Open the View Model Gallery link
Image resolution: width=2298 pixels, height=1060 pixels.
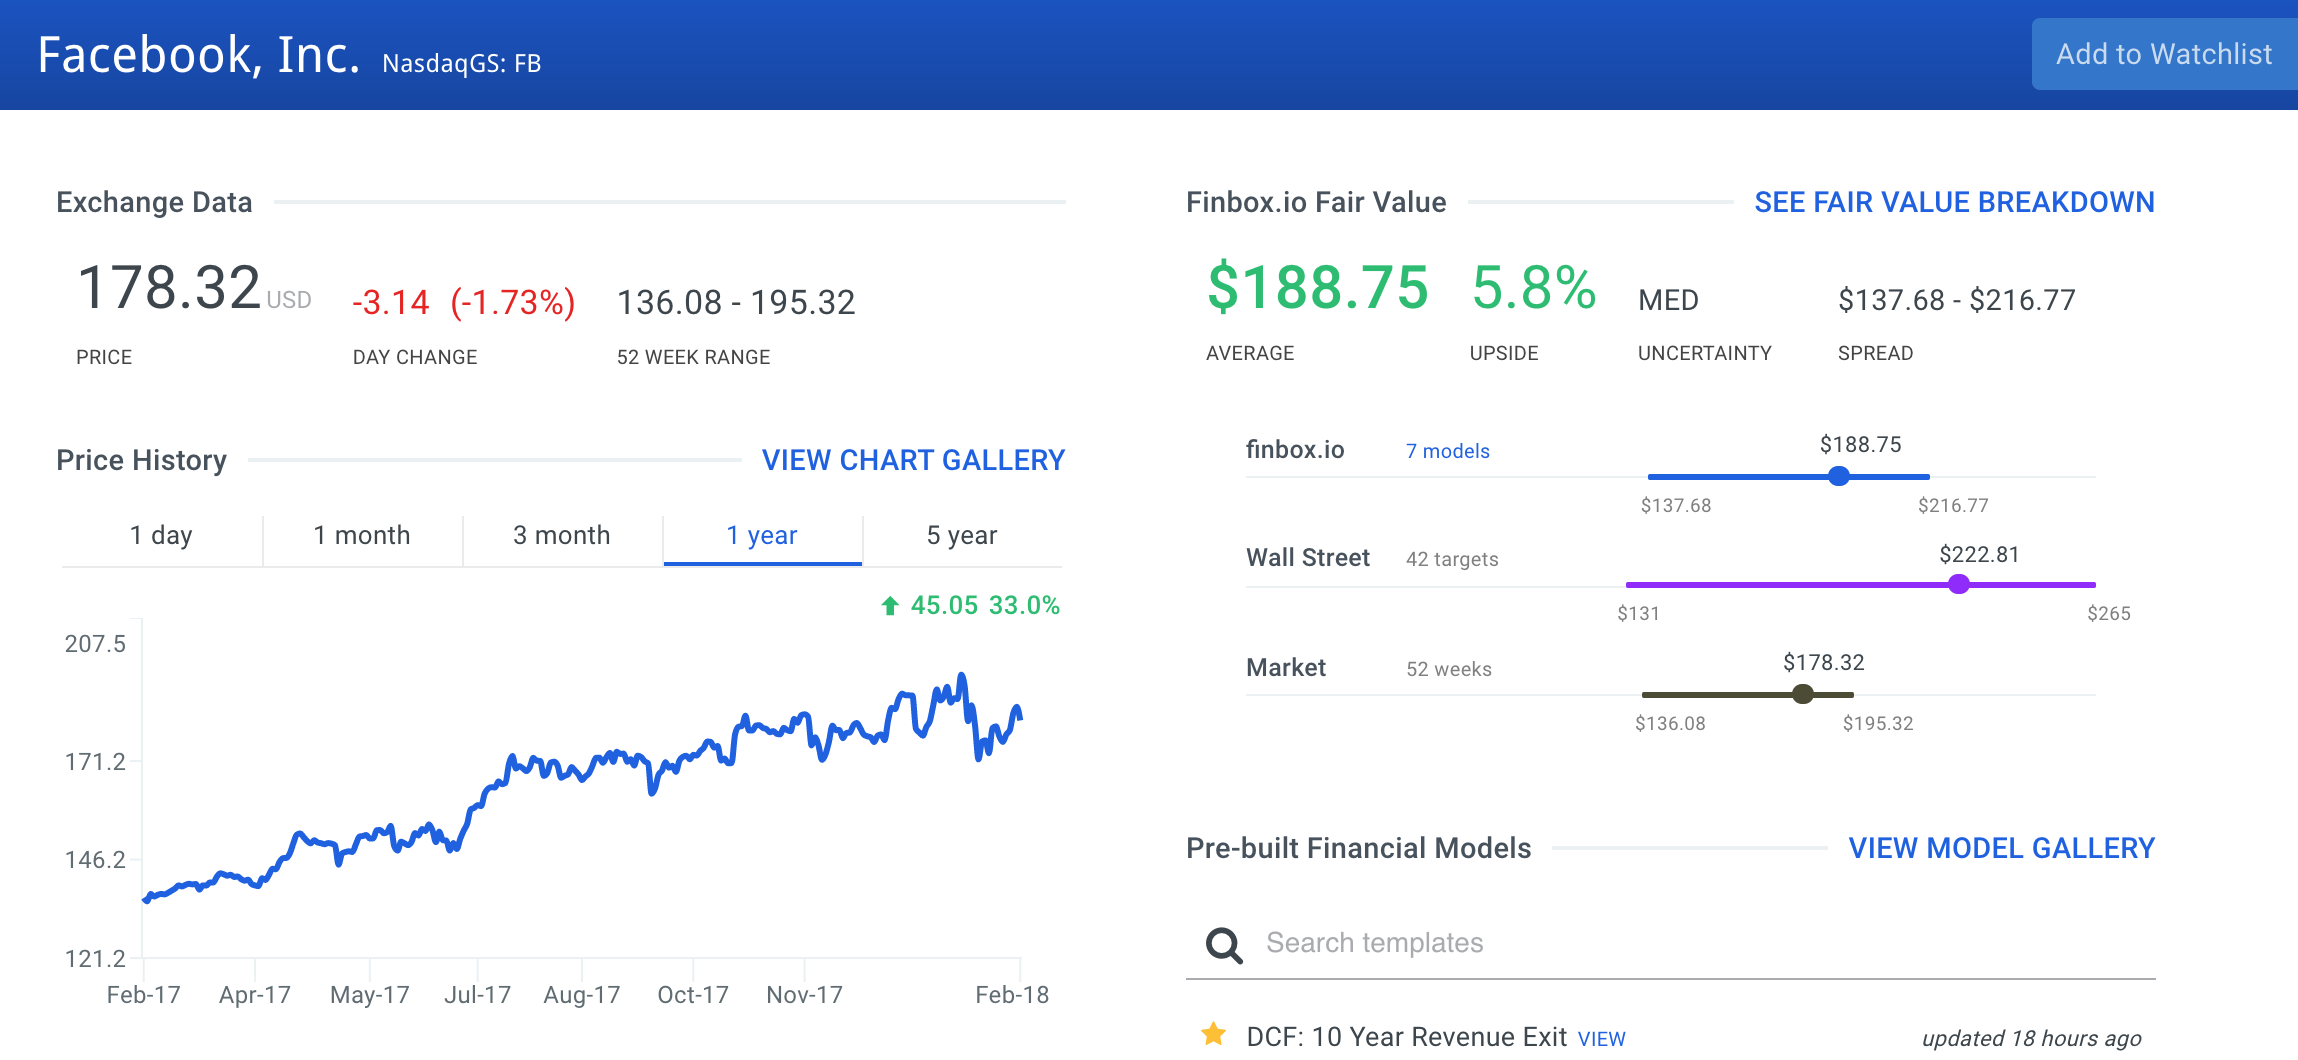click(2001, 848)
